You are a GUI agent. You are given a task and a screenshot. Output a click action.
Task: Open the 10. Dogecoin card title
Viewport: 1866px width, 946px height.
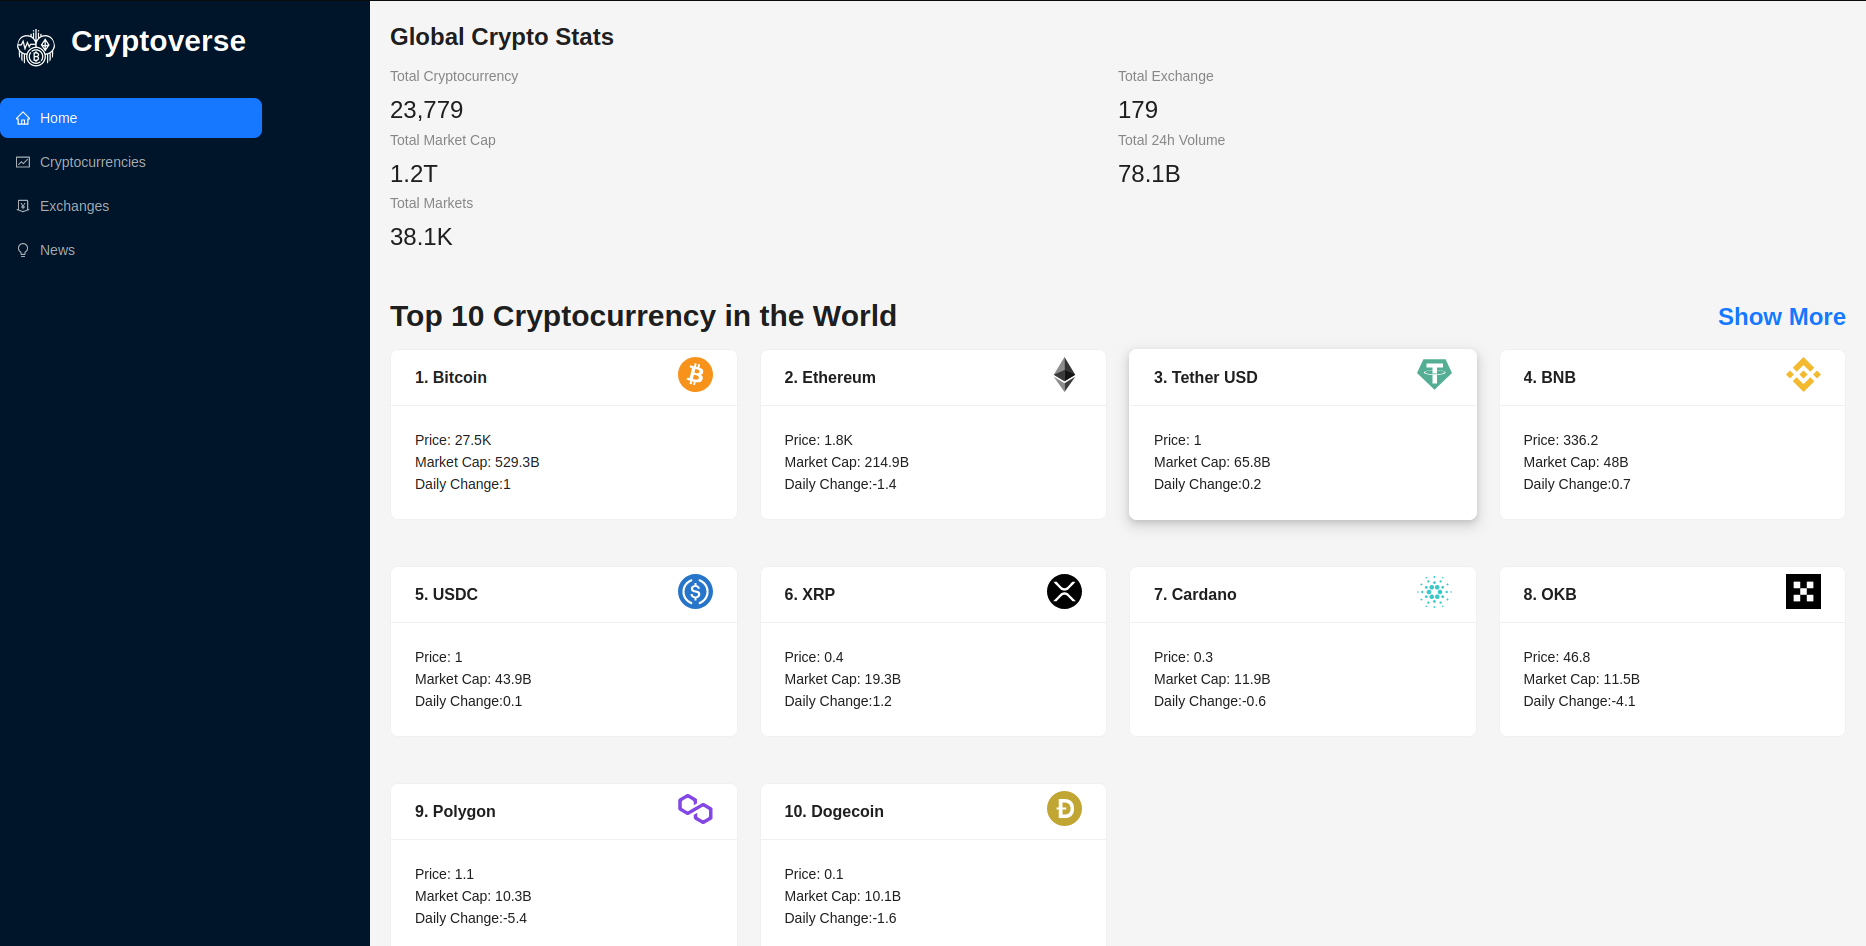click(834, 811)
